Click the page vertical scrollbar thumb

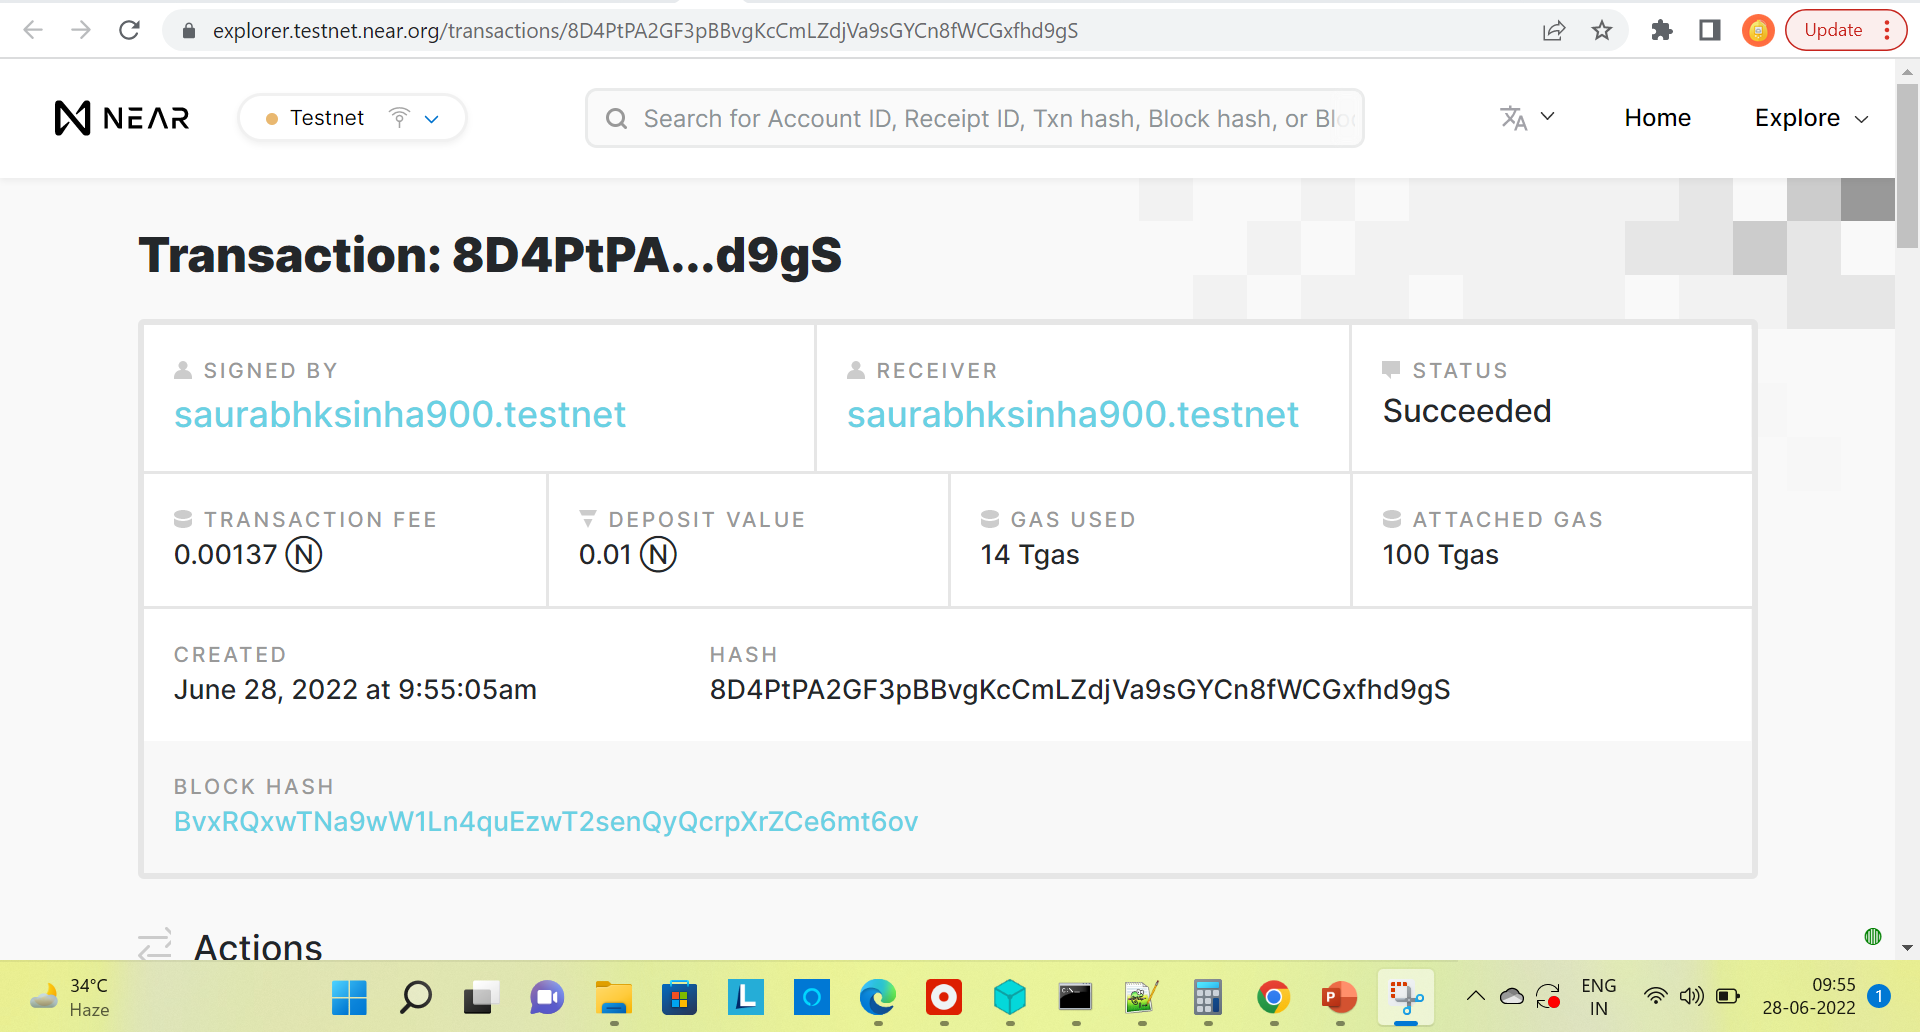pyautogui.click(x=1907, y=165)
